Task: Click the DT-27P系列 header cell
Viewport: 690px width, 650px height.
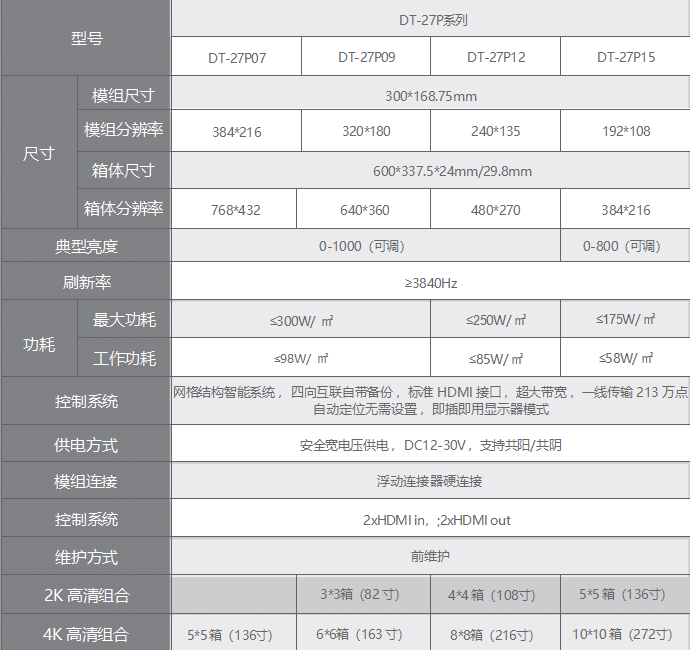Action: (430, 19)
